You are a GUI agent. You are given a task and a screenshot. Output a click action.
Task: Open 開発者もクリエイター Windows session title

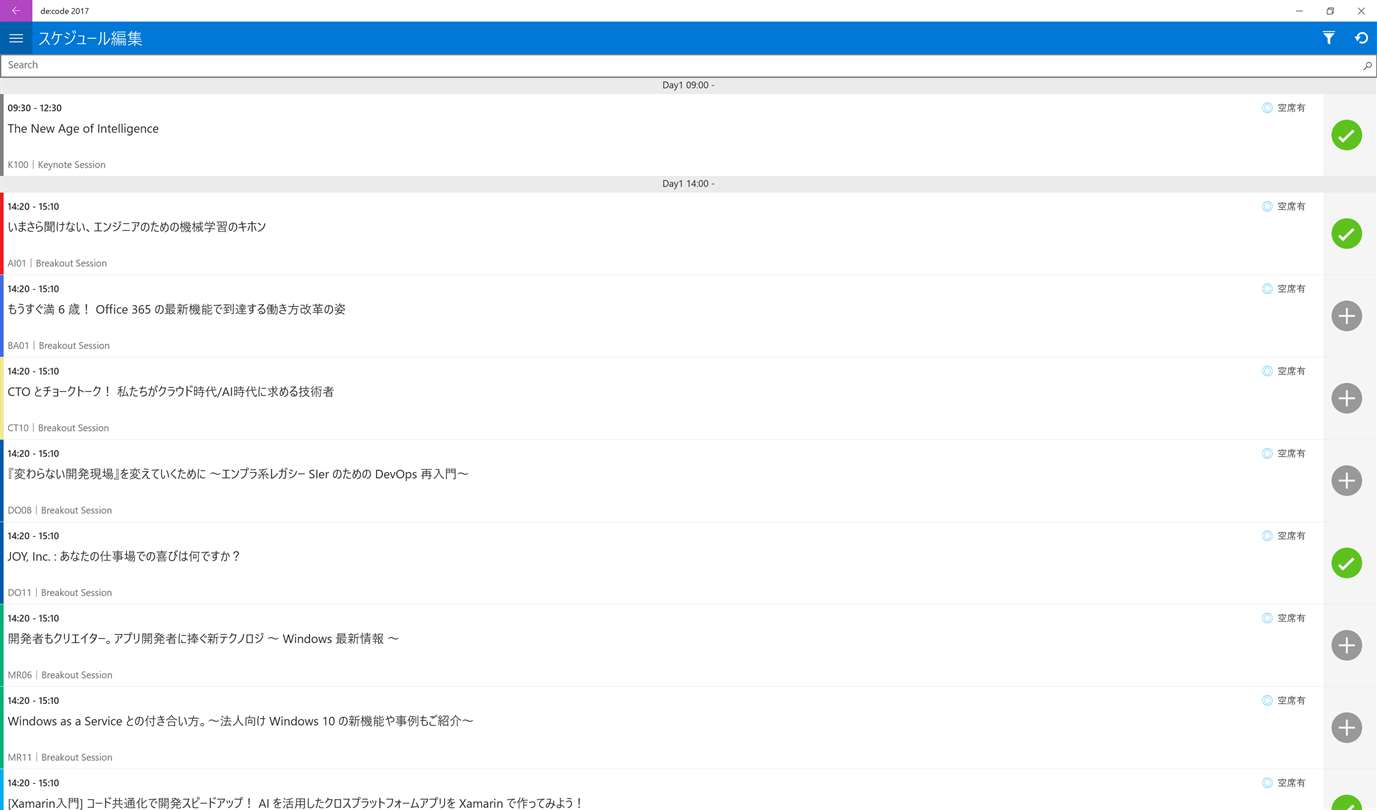click(203, 639)
